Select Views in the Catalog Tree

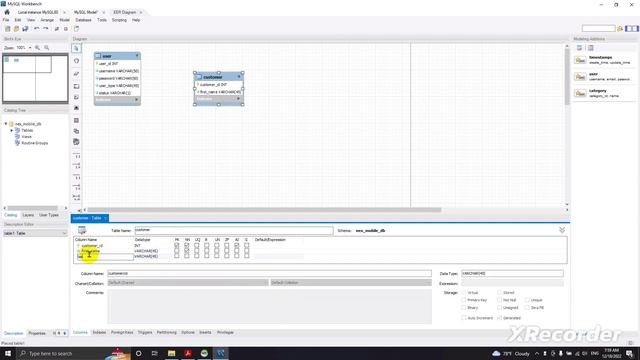click(27, 137)
